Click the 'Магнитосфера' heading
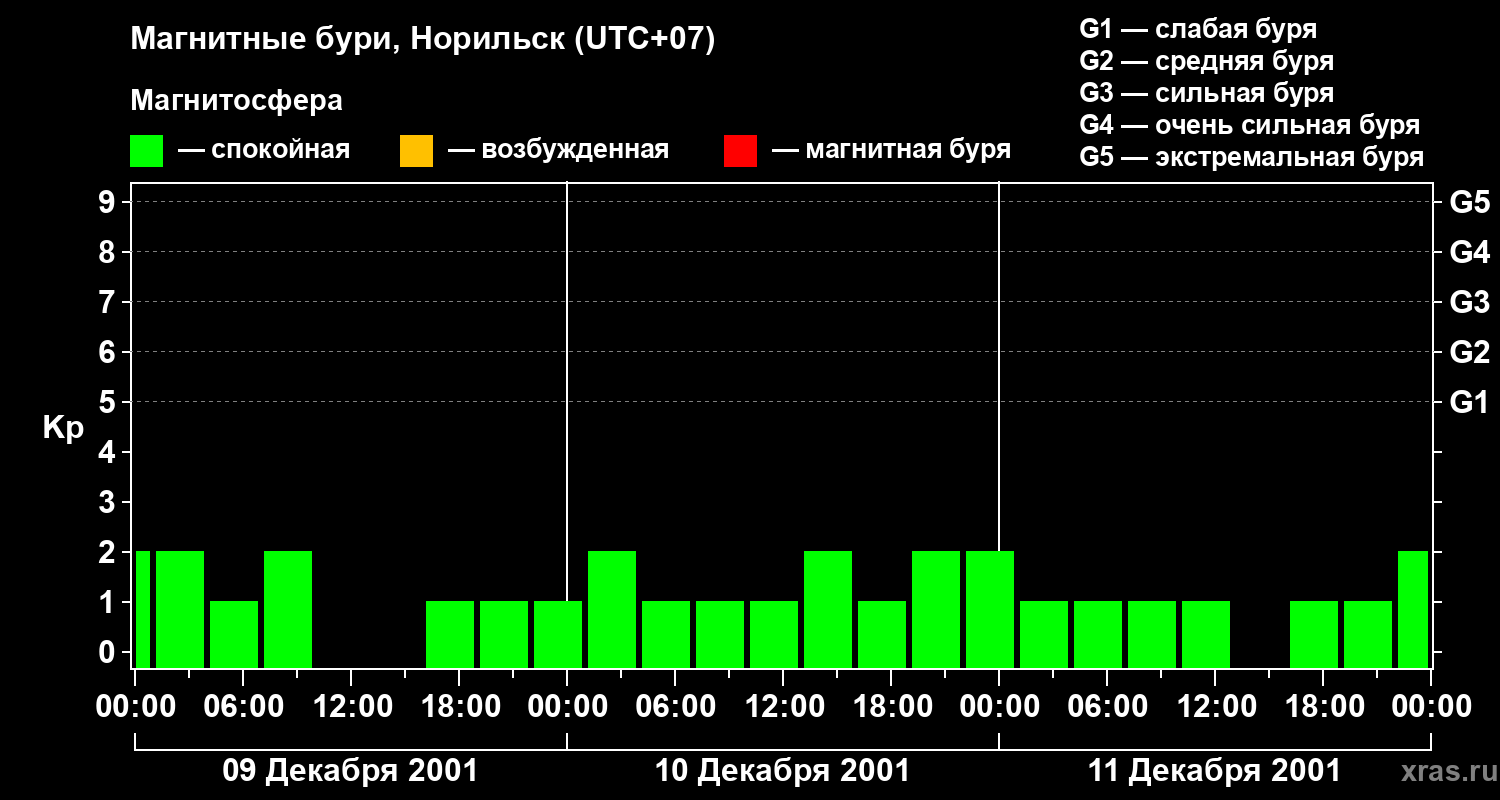The height and width of the screenshot is (800, 1500). click(236, 101)
